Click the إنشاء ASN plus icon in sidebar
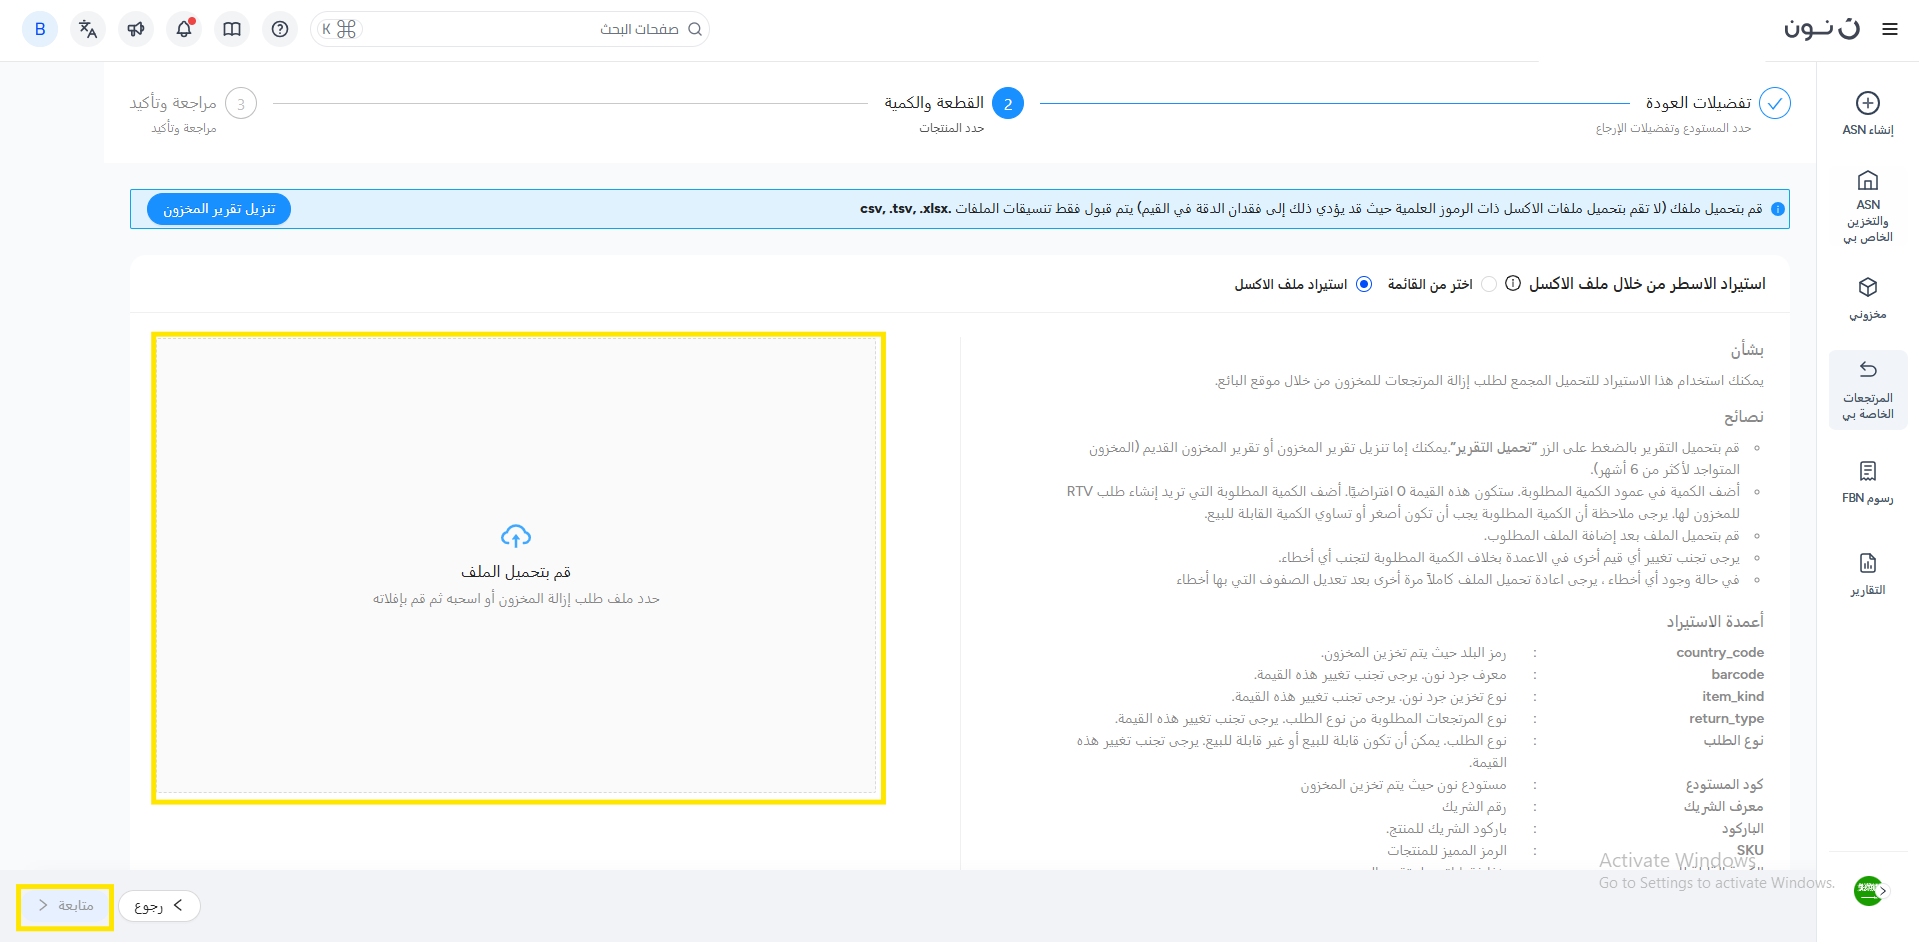This screenshot has width=1919, height=942. 1867,103
